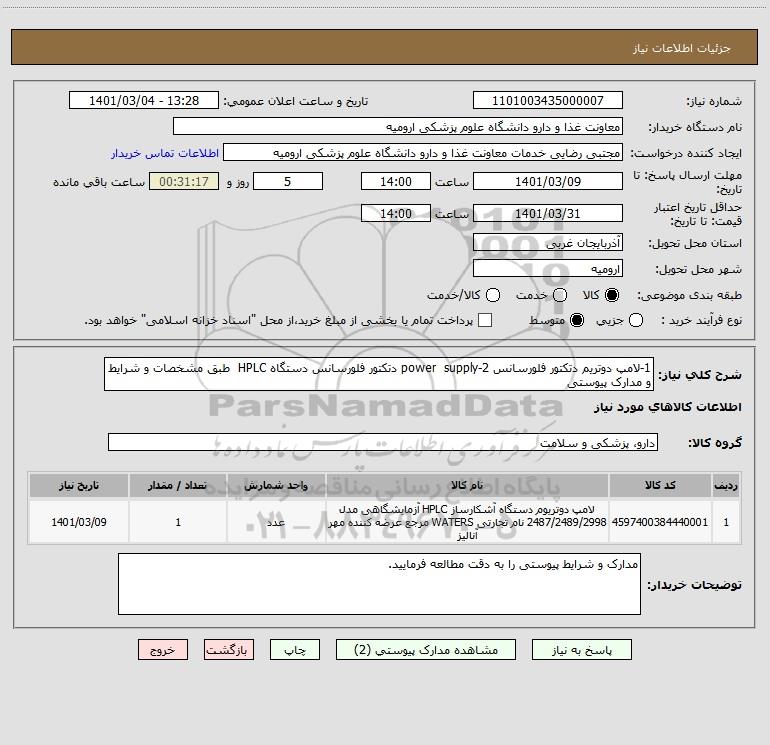Select the جزیی purchase type radio
The height and width of the screenshot is (745, 770).
(x=636, y=320)
